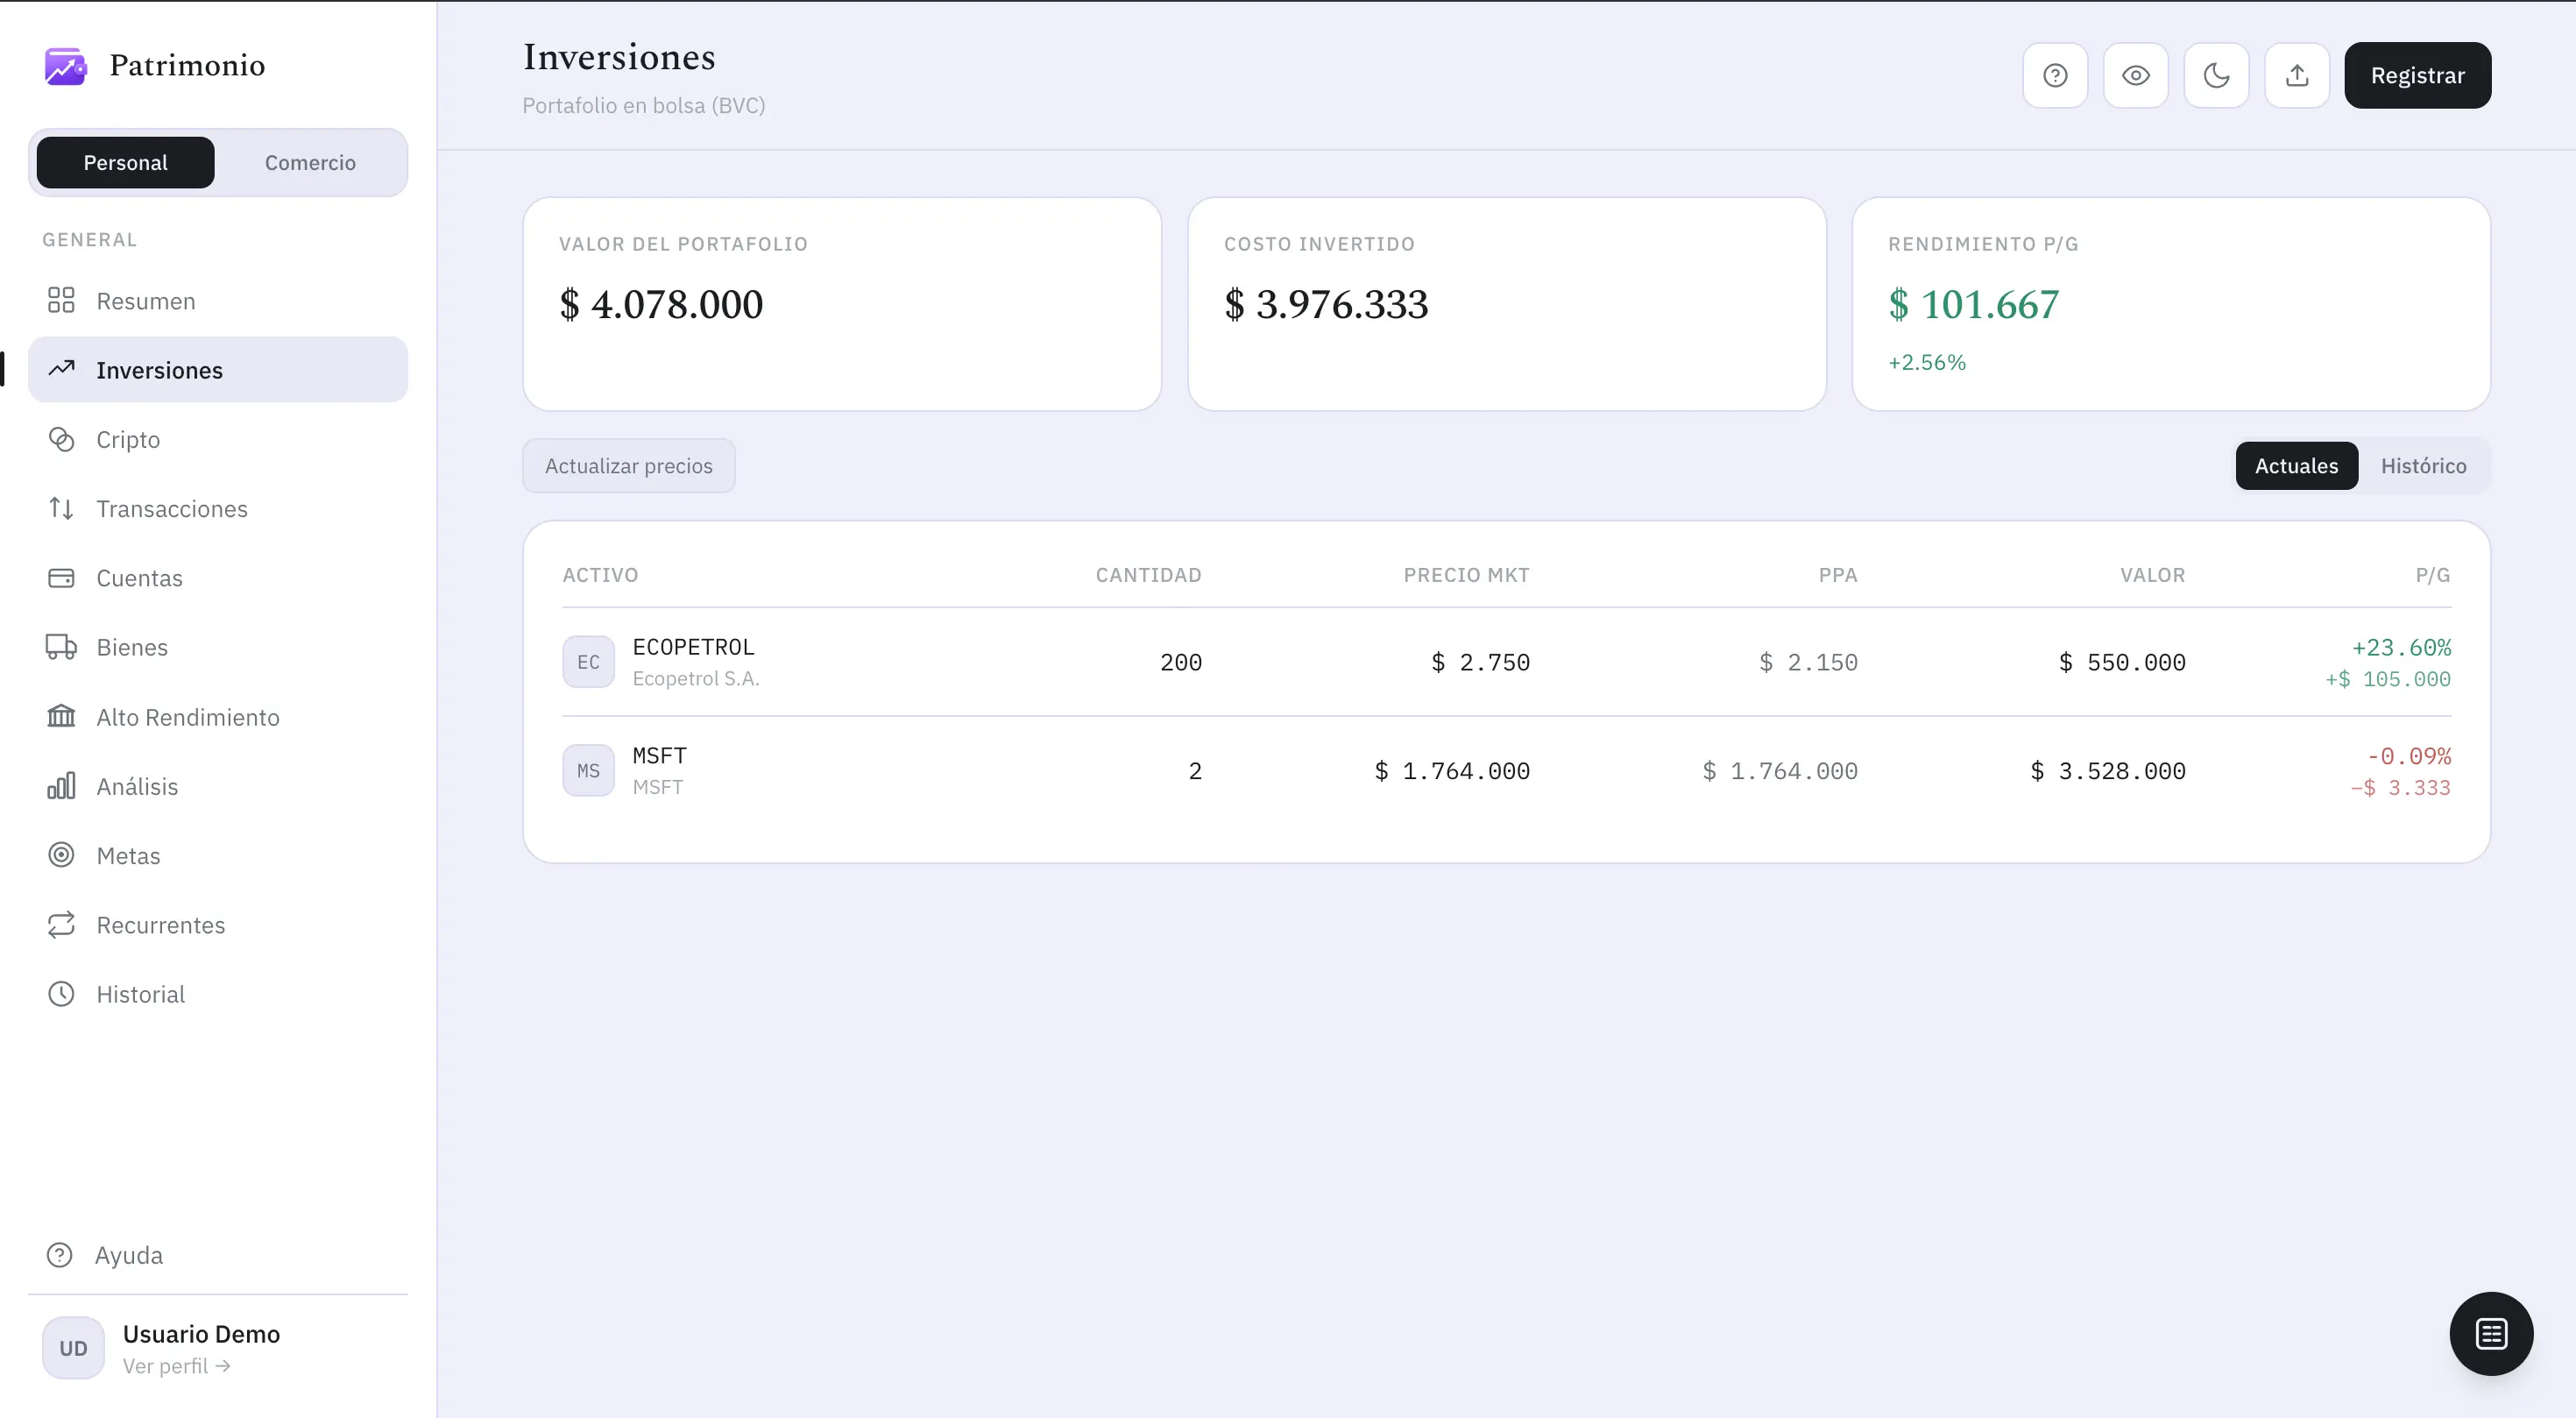
Task: Click the PRECIO MKT column header
Action: point(1466,574)
